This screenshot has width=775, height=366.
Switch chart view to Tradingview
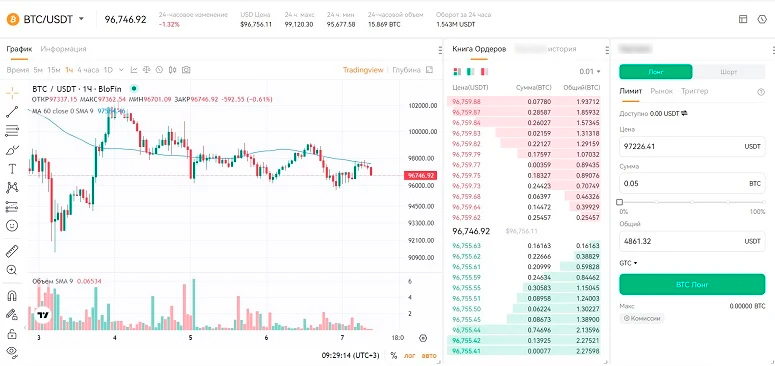363,70
